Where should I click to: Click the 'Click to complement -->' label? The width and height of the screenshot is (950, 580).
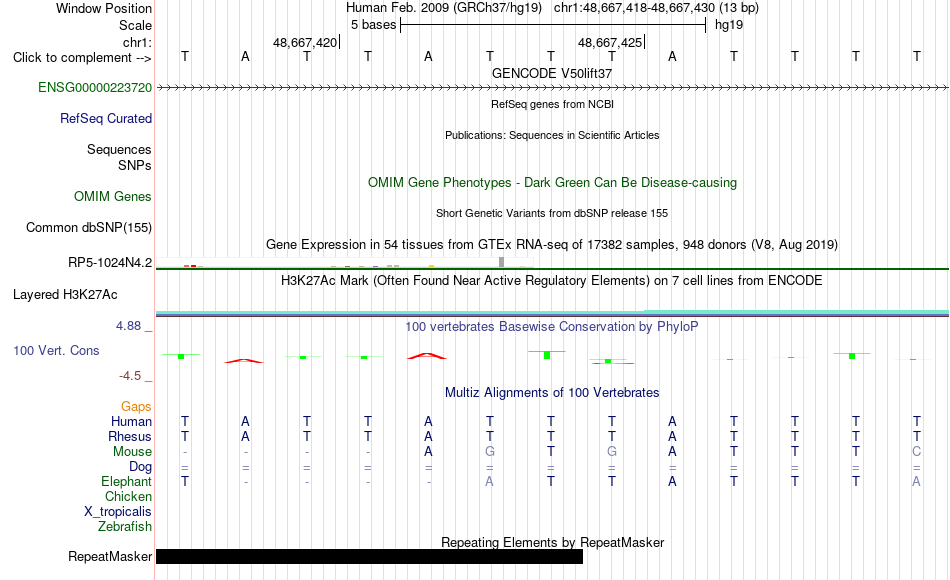[82, 58]
